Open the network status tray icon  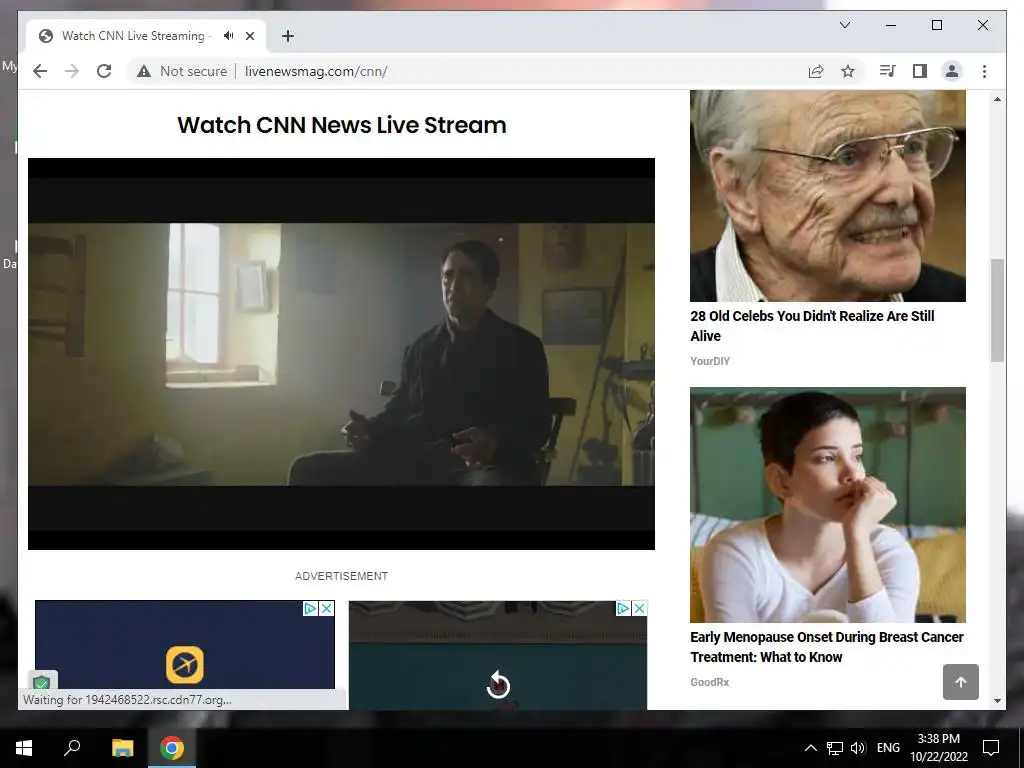click(x=835, y=748)
